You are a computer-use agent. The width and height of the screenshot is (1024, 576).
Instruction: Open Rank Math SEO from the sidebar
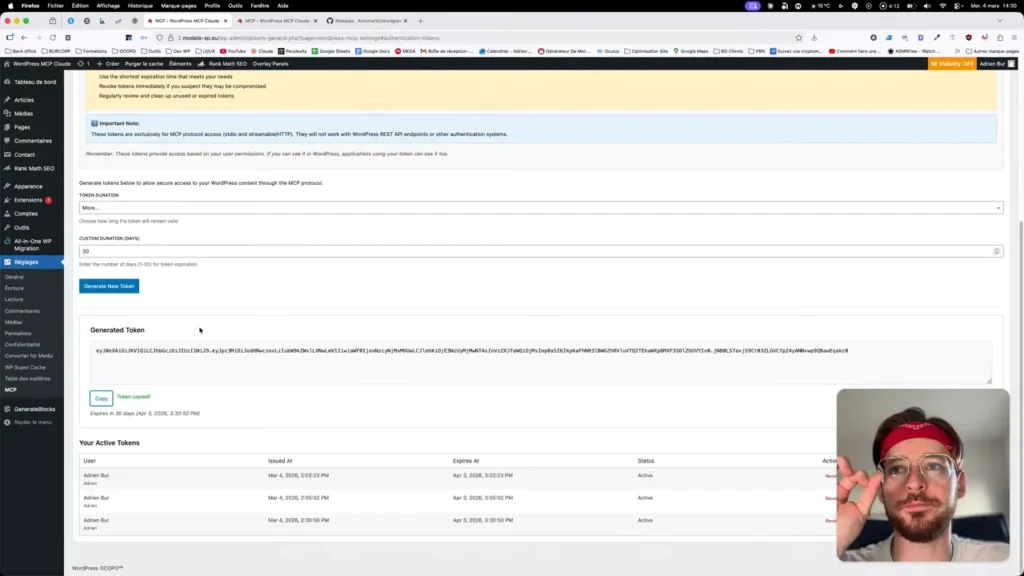pos(35,168)
